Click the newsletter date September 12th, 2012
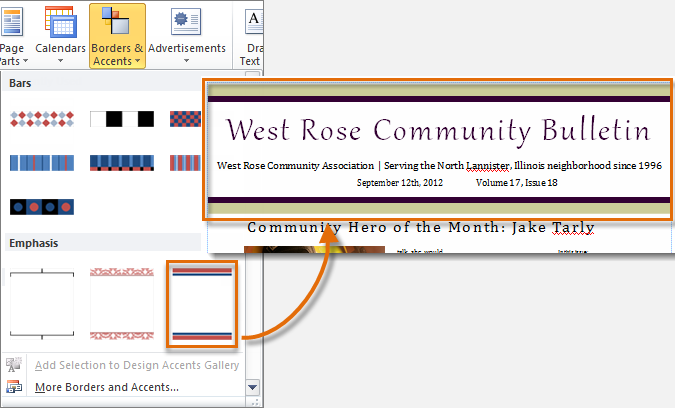 pos(399,183)
